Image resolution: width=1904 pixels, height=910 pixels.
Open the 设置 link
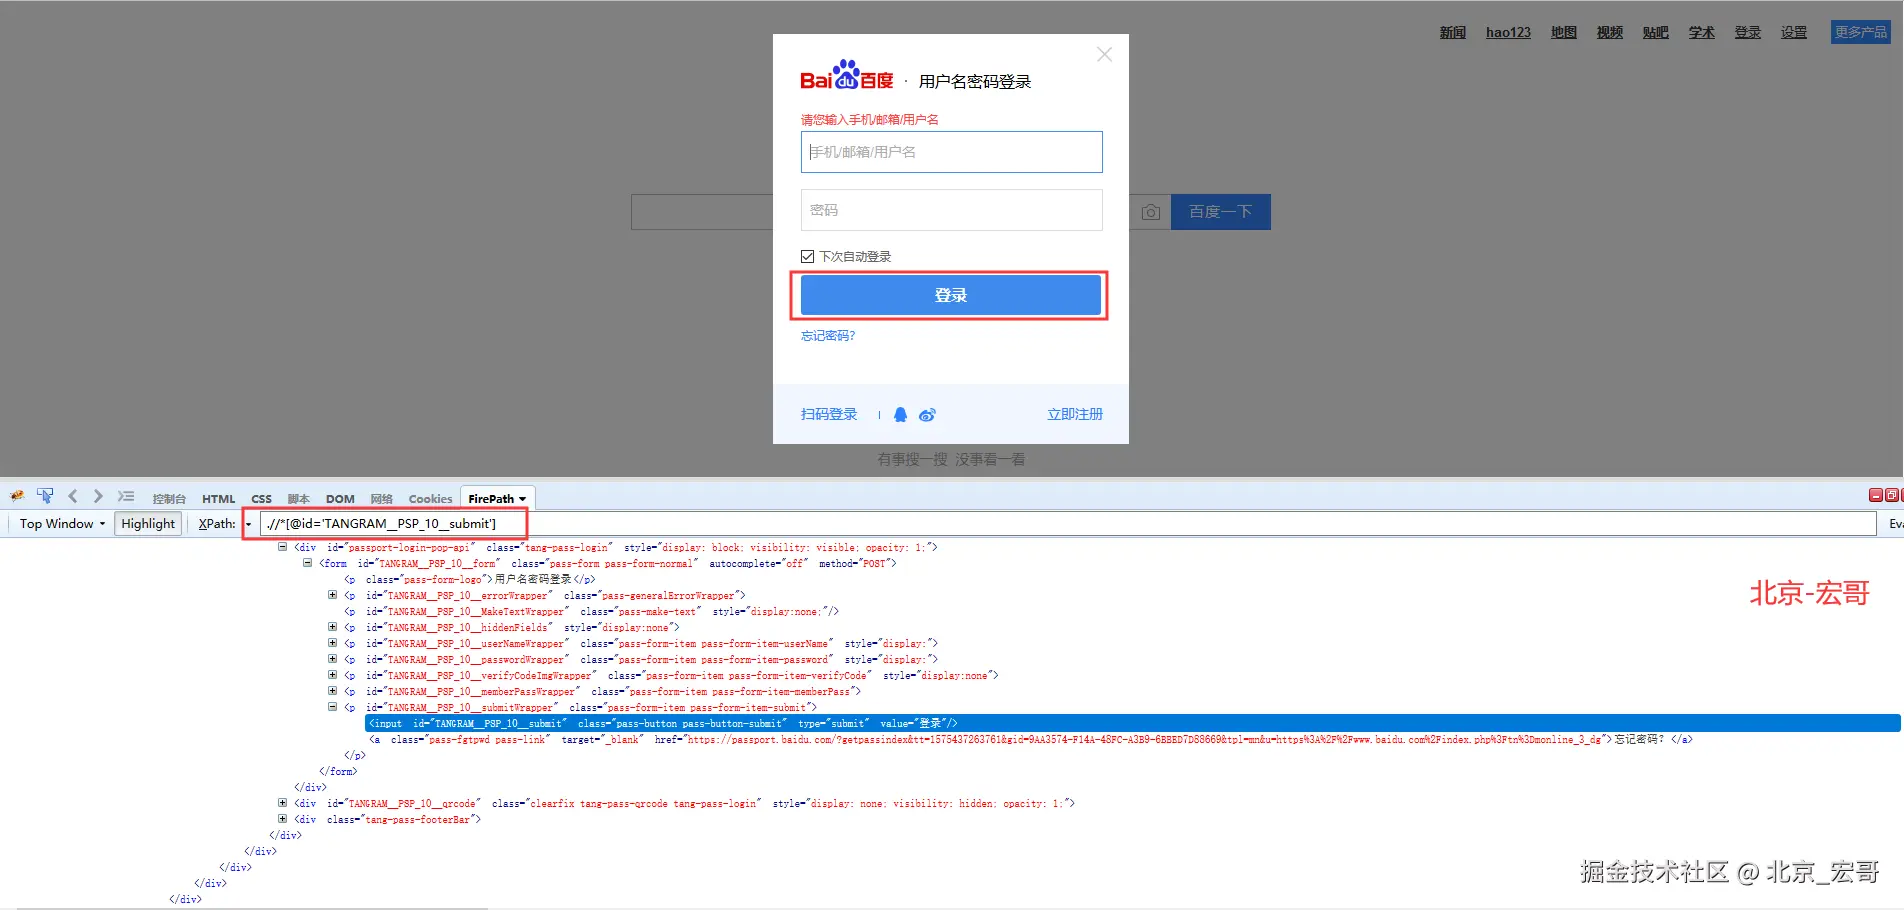point(1793,33)
